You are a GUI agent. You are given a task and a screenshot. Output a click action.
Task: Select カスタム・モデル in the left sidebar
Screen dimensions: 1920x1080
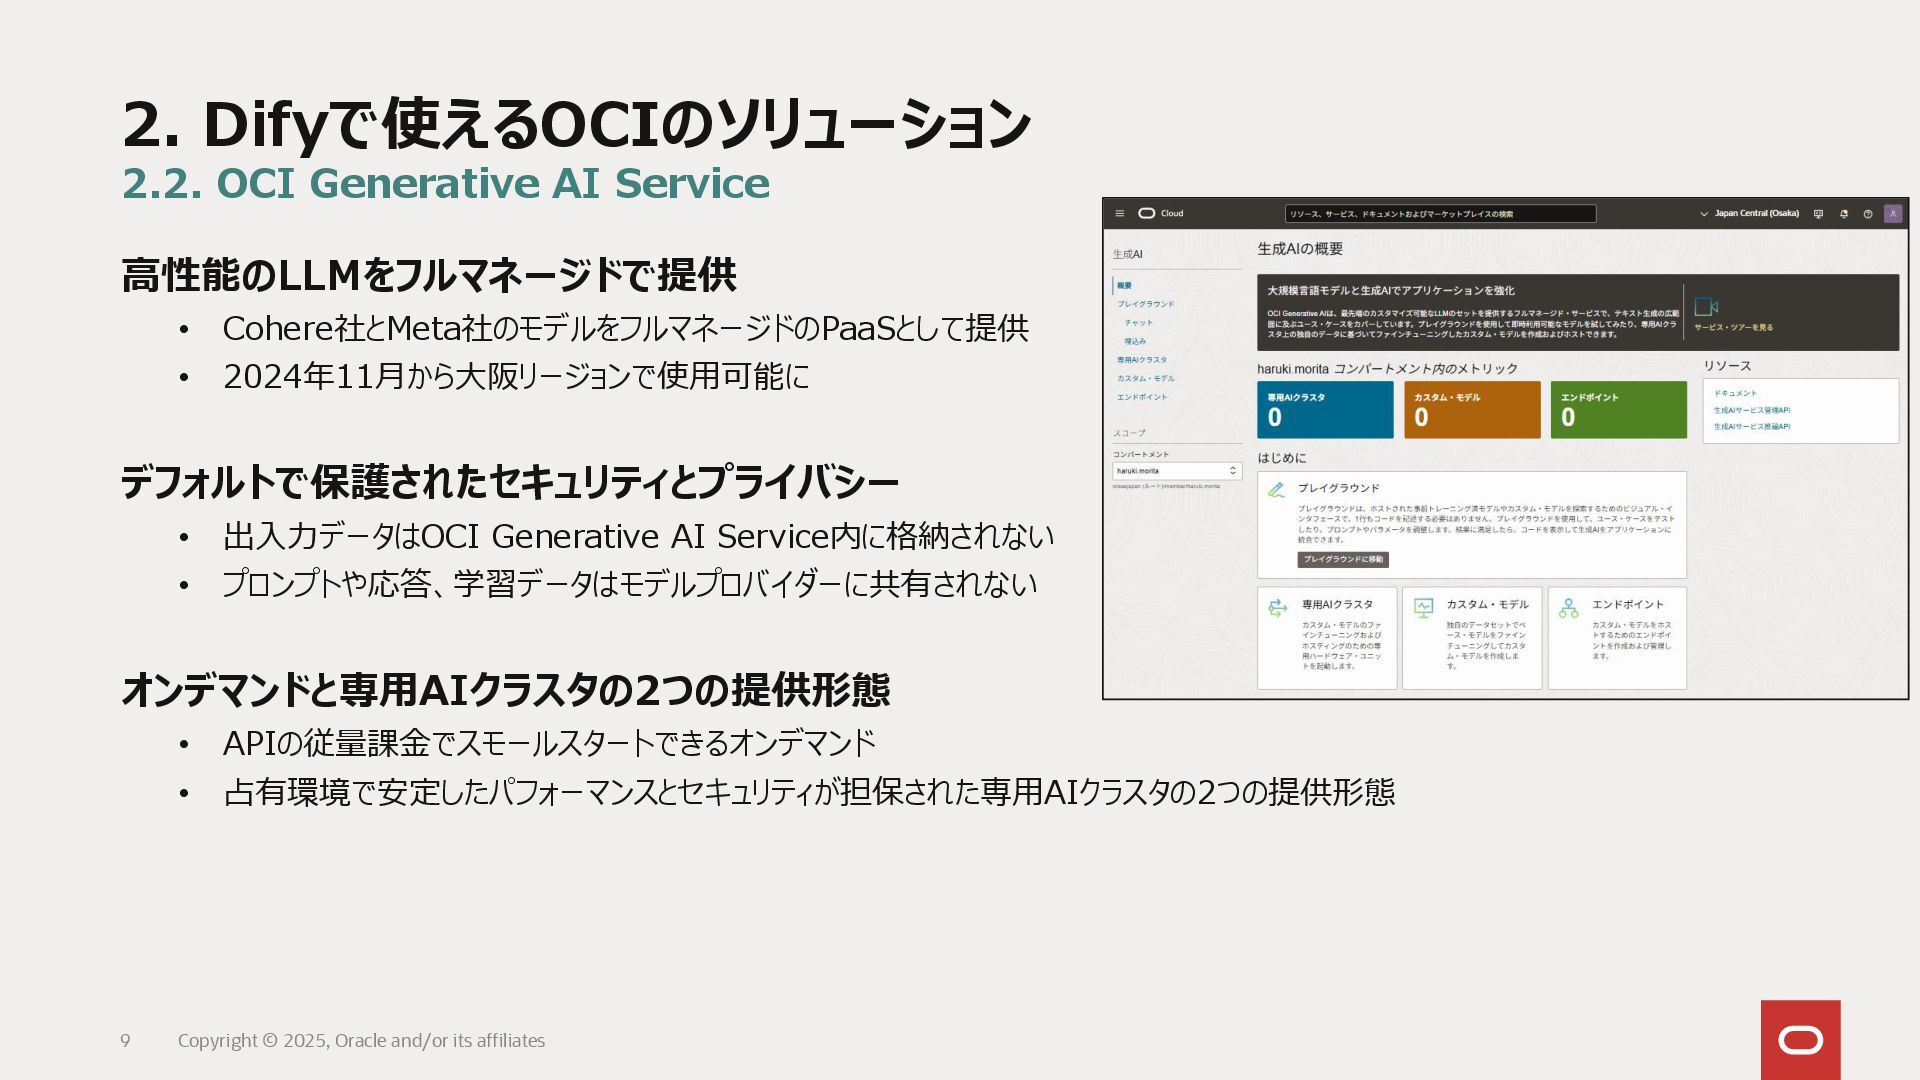(1146, 379)
